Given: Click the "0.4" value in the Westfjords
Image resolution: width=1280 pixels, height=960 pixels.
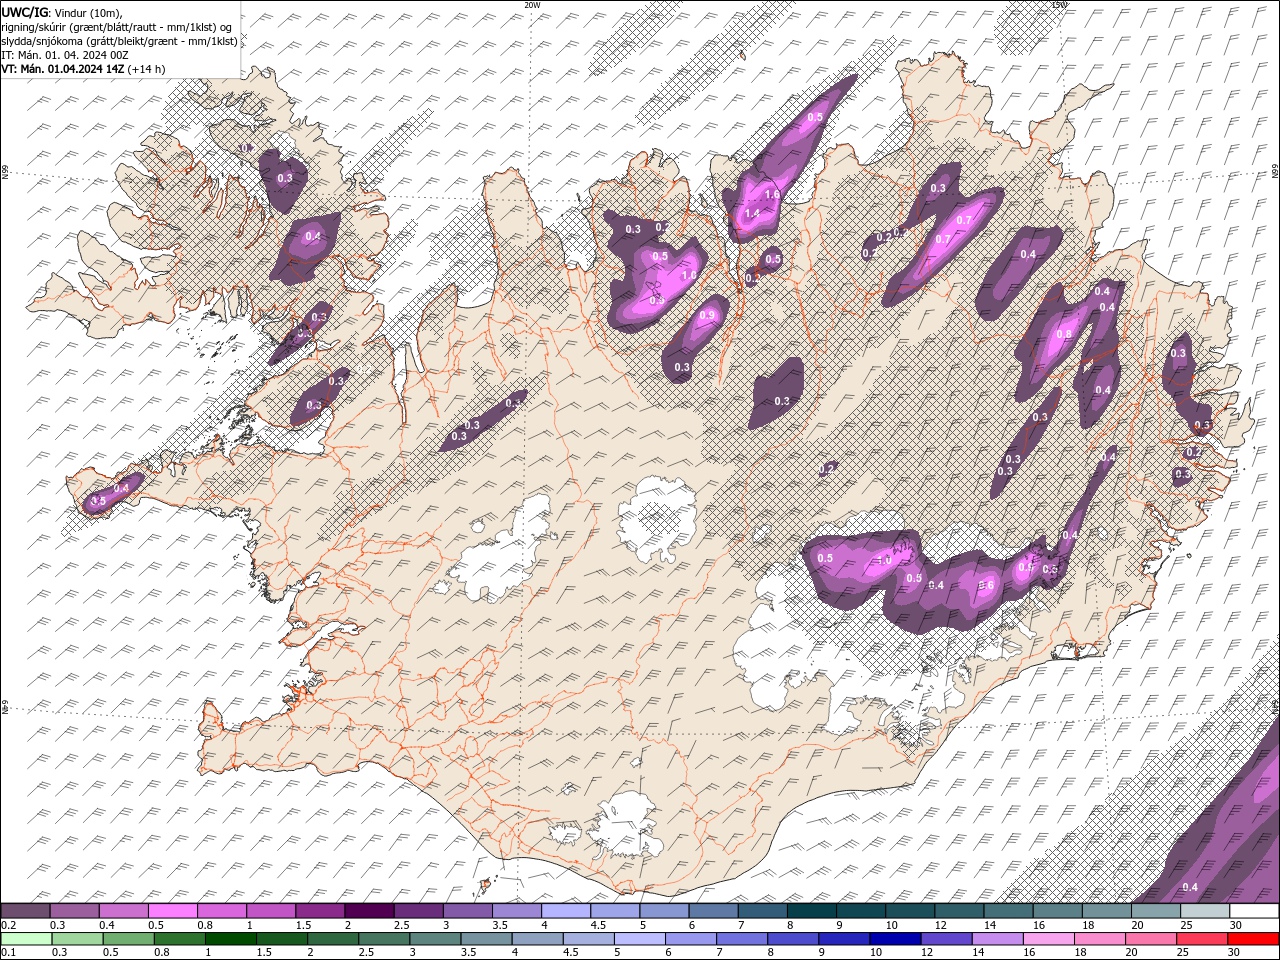Looking at the screenshot, I should (314, 237).
